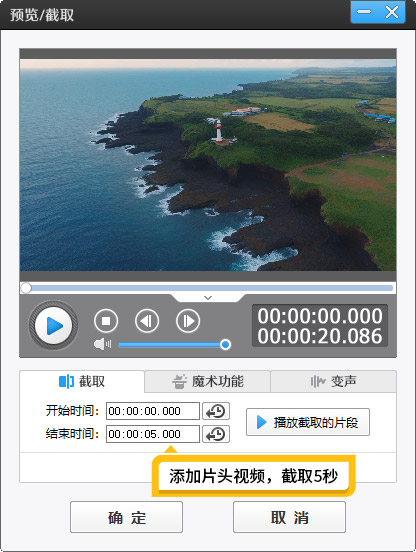
Task: Click the 播放截取的片段 button
Action: click(x=308, y=422)
